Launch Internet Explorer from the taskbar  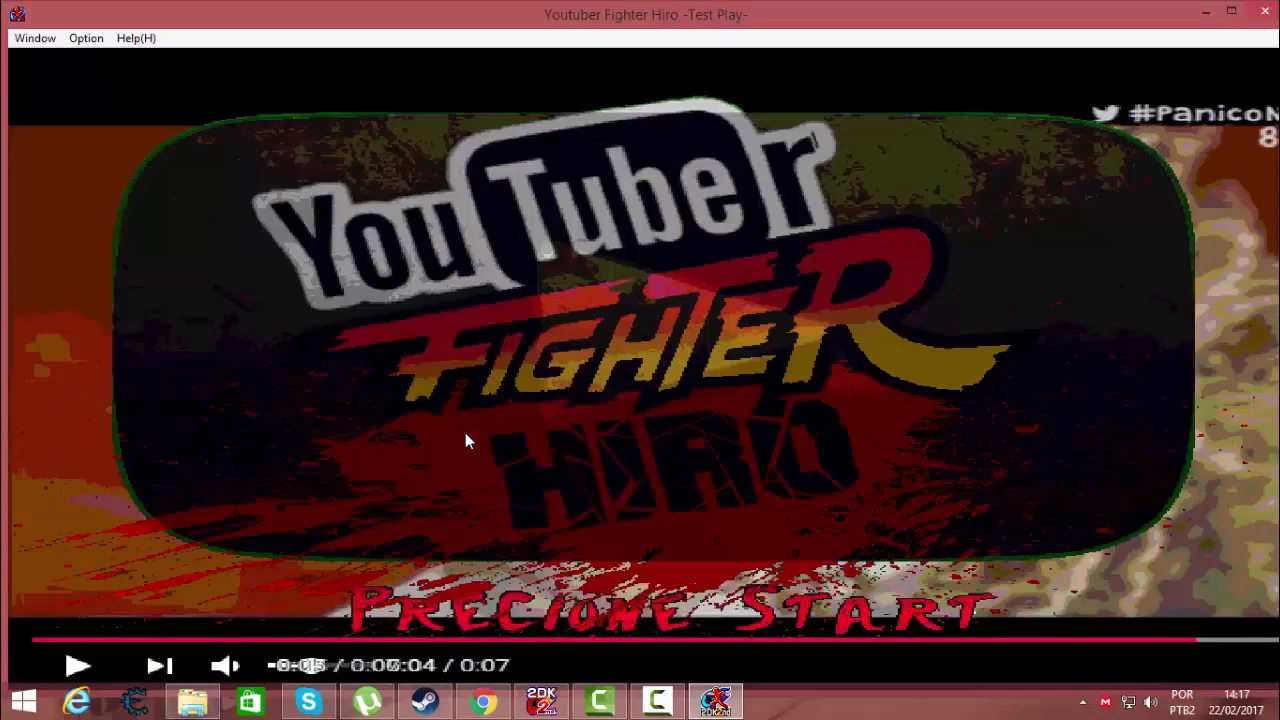coord(77,702)
